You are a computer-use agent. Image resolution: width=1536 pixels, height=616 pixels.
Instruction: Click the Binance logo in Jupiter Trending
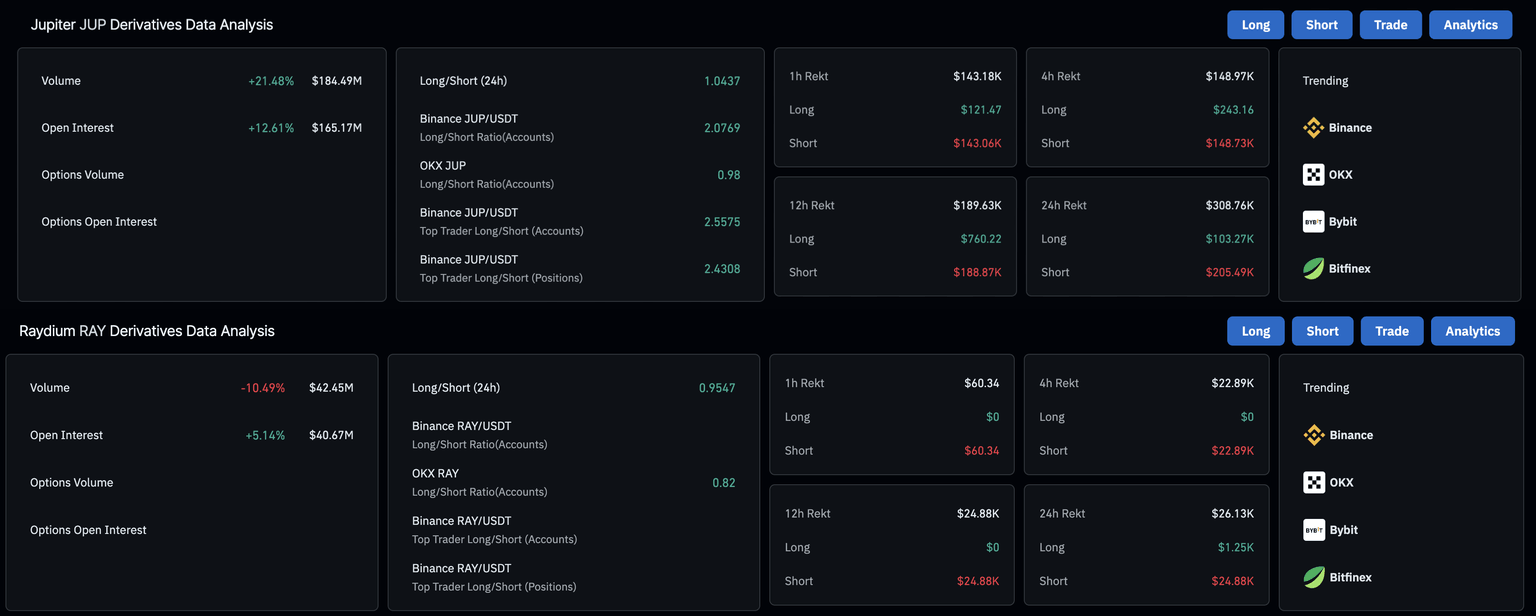click(x=1313, y=128)
